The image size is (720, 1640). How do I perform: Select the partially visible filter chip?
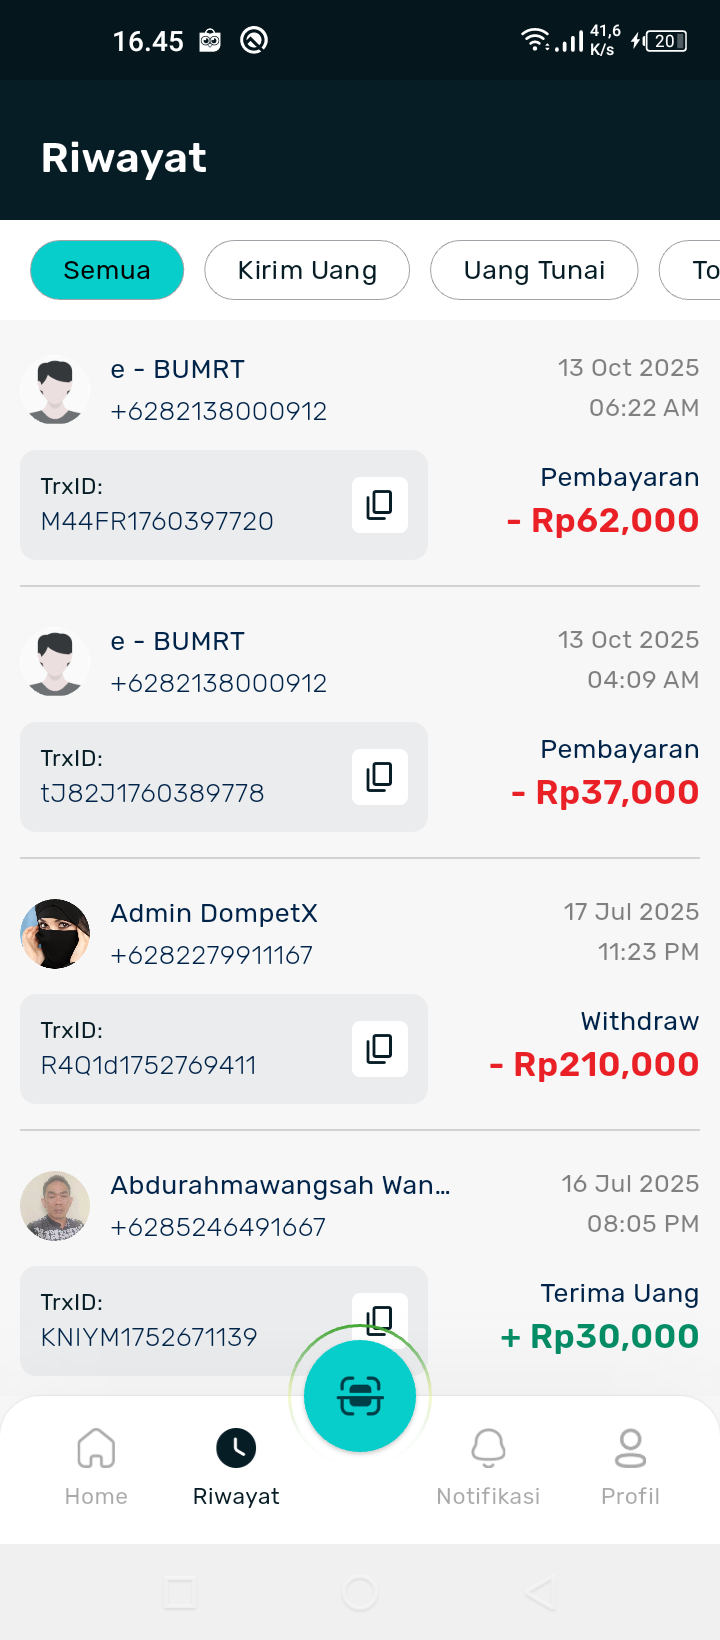tap(696, 270)
